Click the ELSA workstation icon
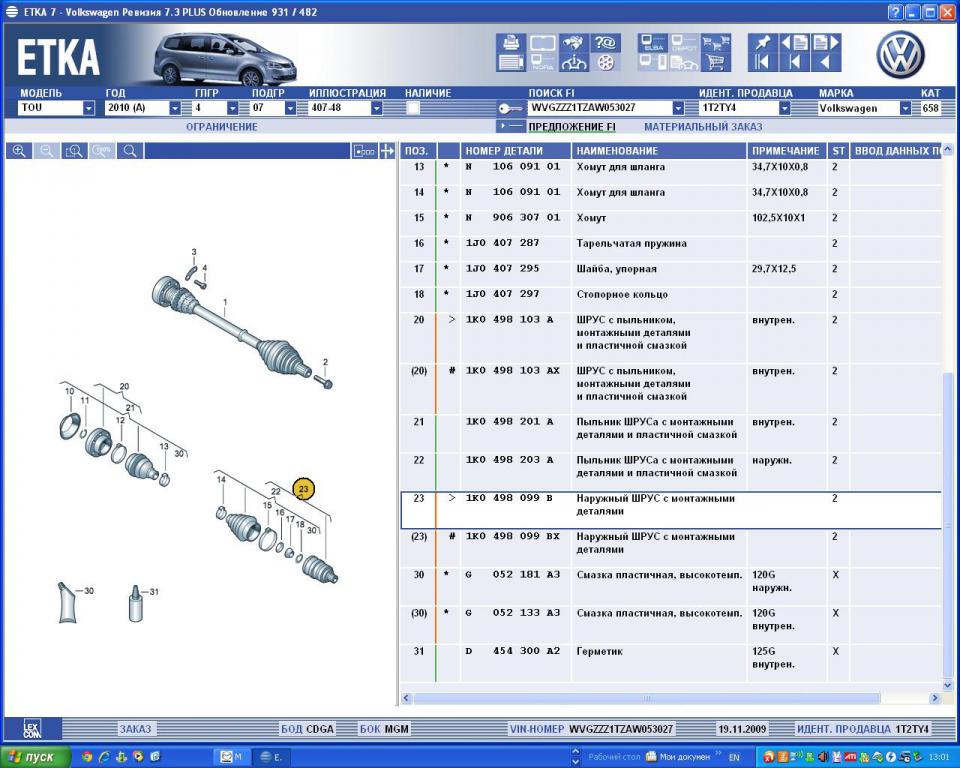This screenshot has width=960, height=768. point(653,43)
